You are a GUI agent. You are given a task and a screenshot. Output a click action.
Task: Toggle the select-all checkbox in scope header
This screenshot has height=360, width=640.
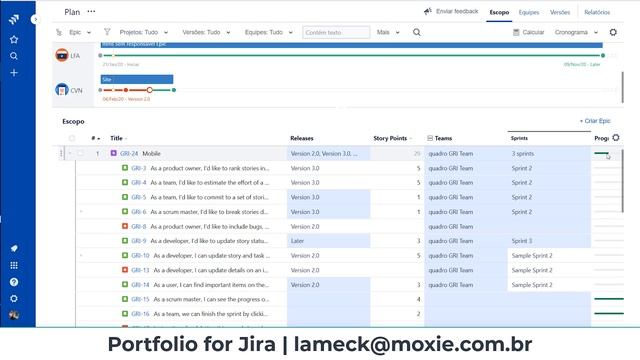click(72, 138)
